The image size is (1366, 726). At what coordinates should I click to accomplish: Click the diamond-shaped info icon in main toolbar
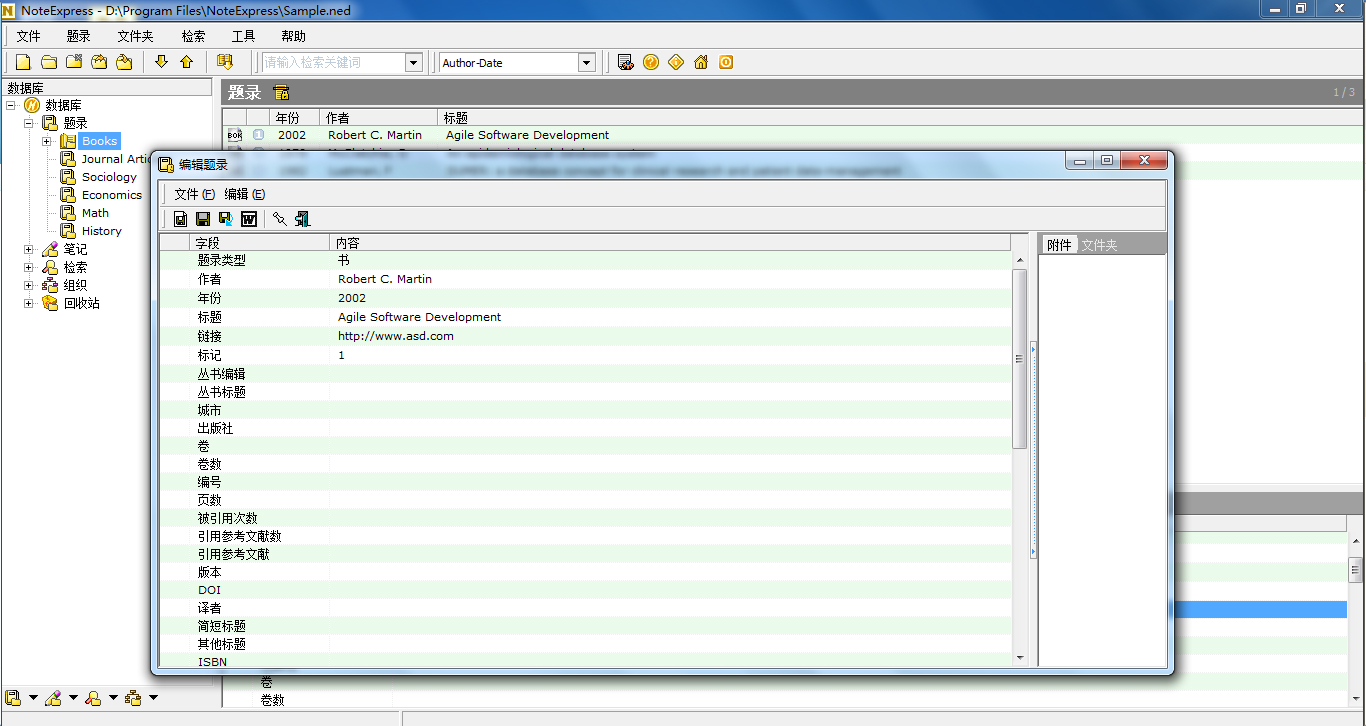point(676,62)
